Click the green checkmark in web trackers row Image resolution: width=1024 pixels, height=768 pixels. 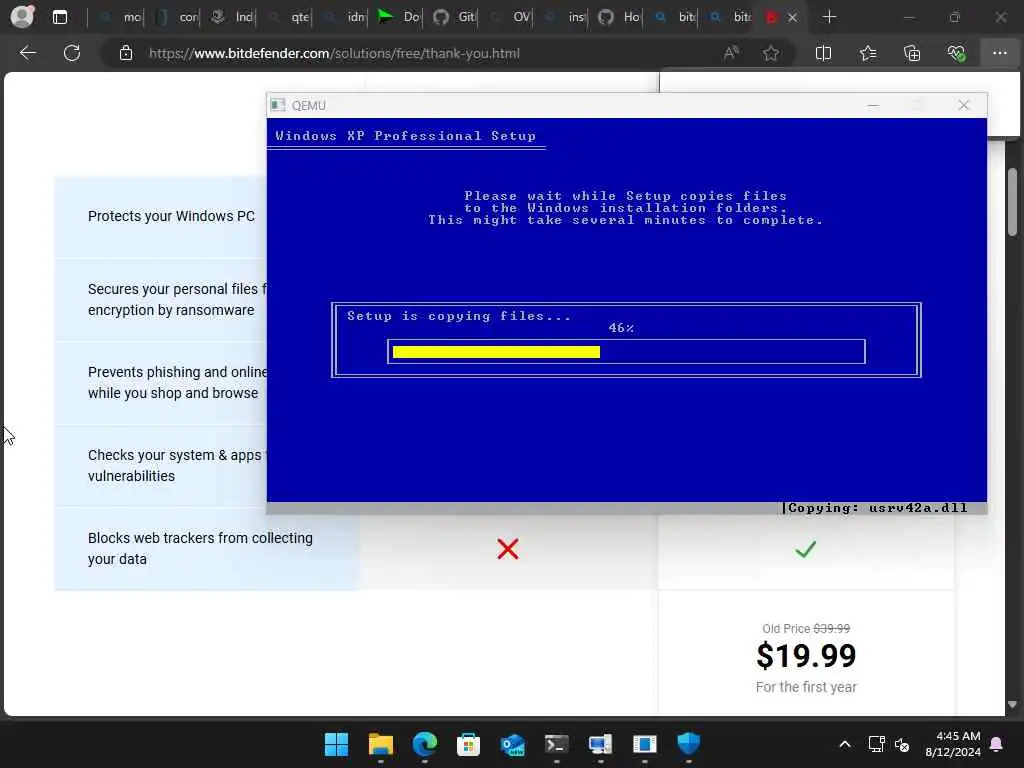tap(806, 549)
